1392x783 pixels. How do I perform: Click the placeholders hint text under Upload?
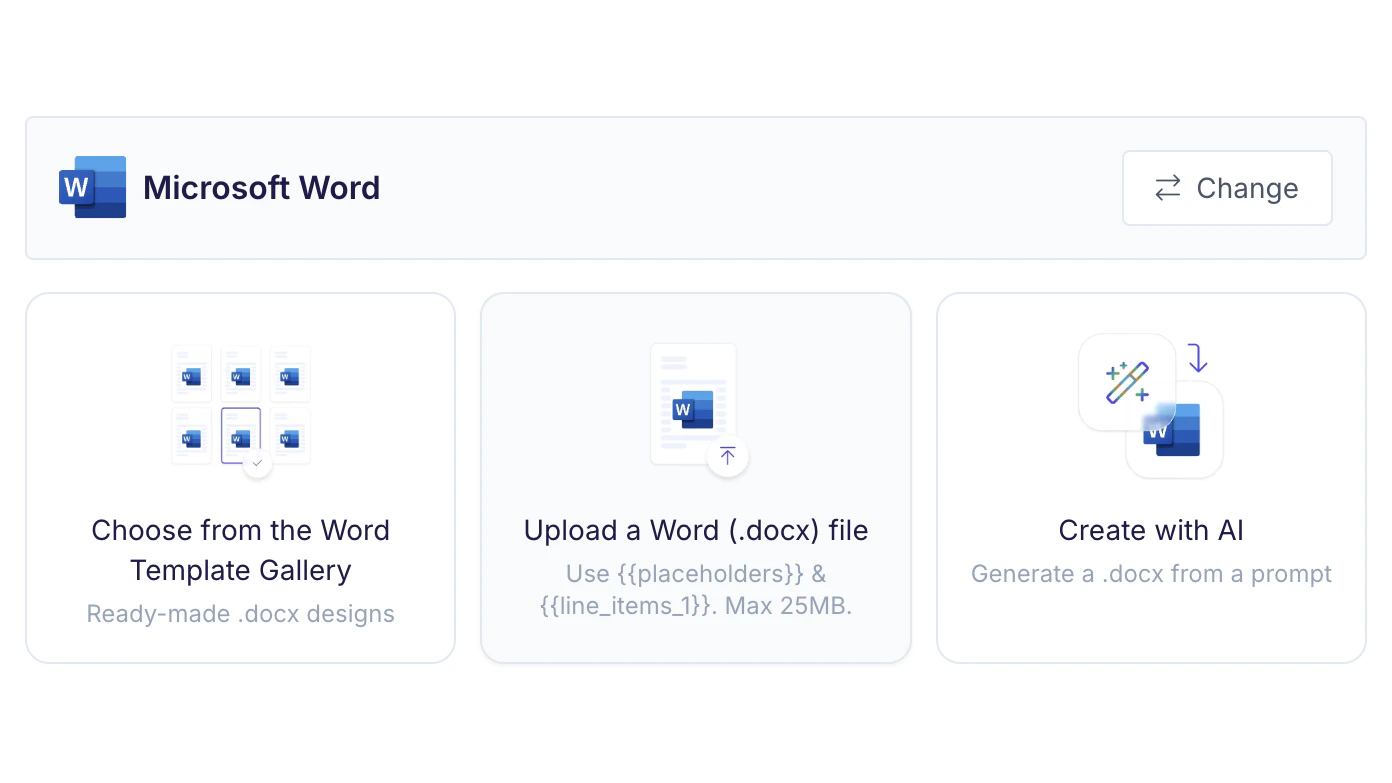click(696, 590)
